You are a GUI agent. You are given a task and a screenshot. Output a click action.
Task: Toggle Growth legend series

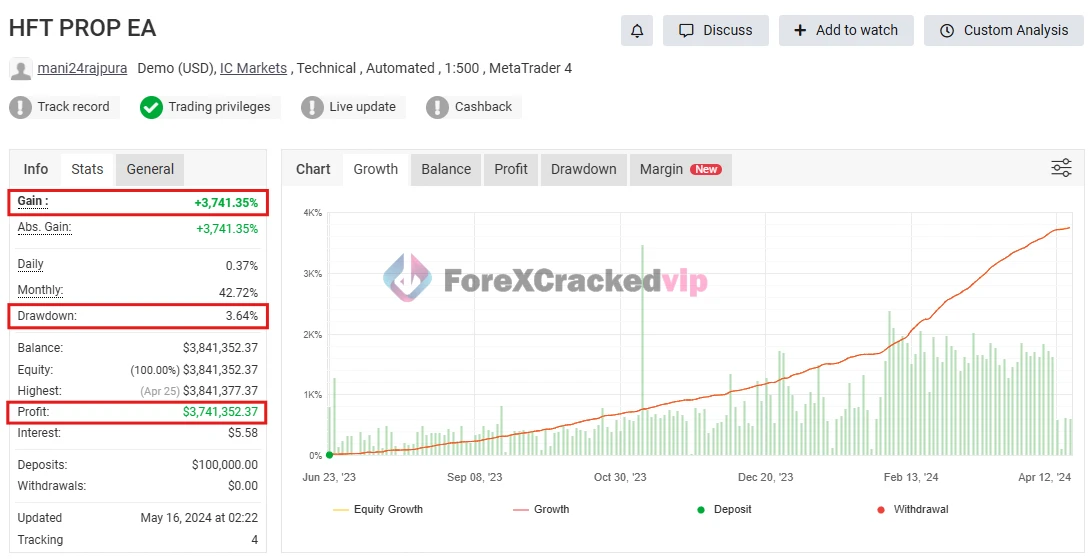point(541,510)
